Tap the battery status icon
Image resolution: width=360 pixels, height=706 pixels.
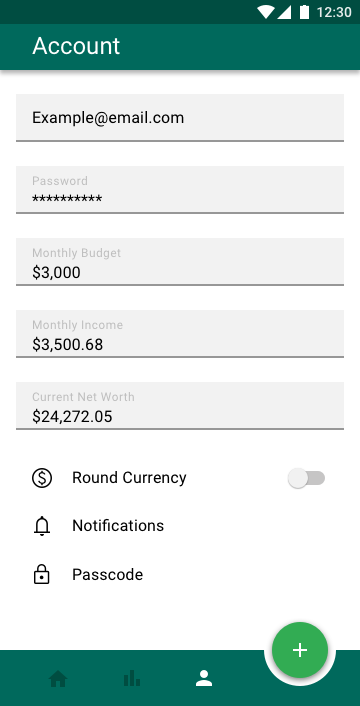305,12
